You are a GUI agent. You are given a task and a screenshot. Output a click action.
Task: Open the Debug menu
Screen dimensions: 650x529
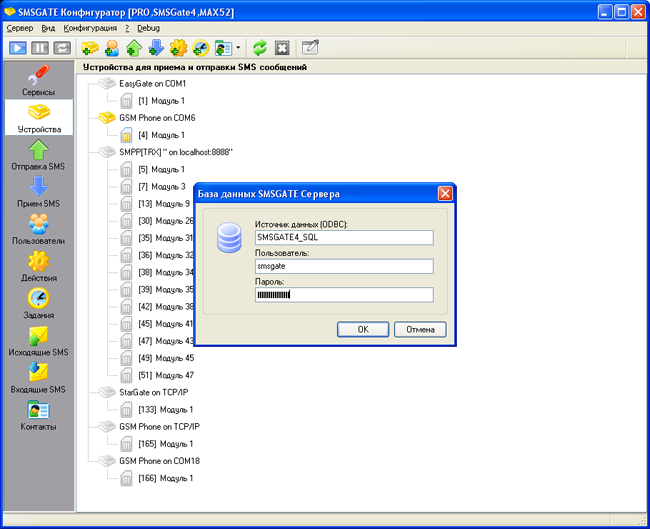tap(148, 28)
